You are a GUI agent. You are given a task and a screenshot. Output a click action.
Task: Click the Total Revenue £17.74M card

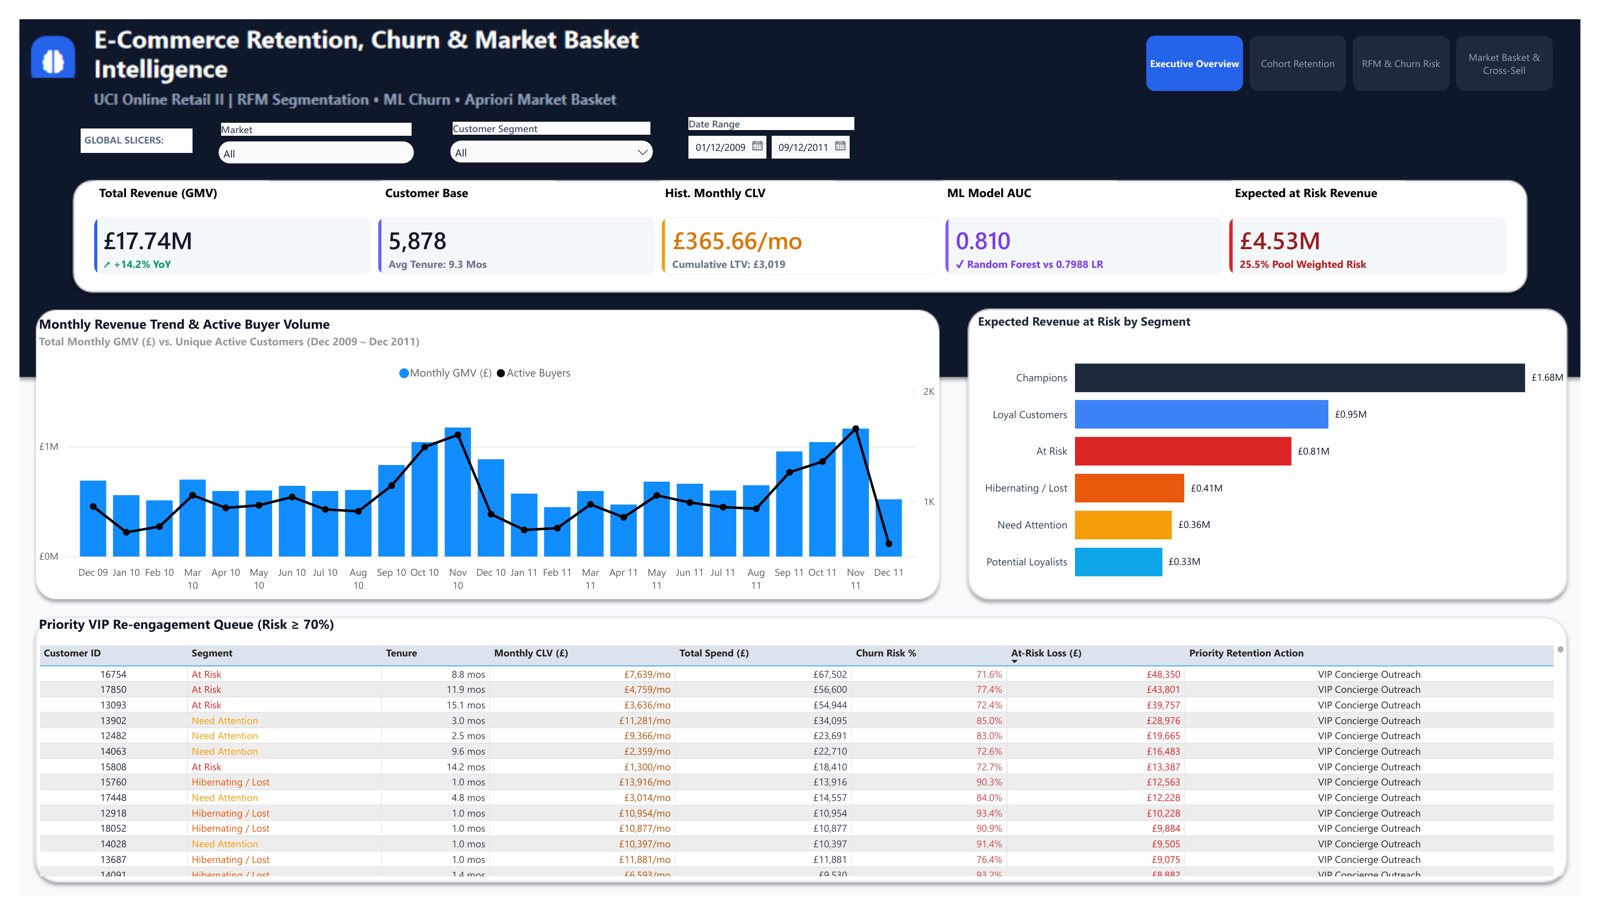[232, 246]
